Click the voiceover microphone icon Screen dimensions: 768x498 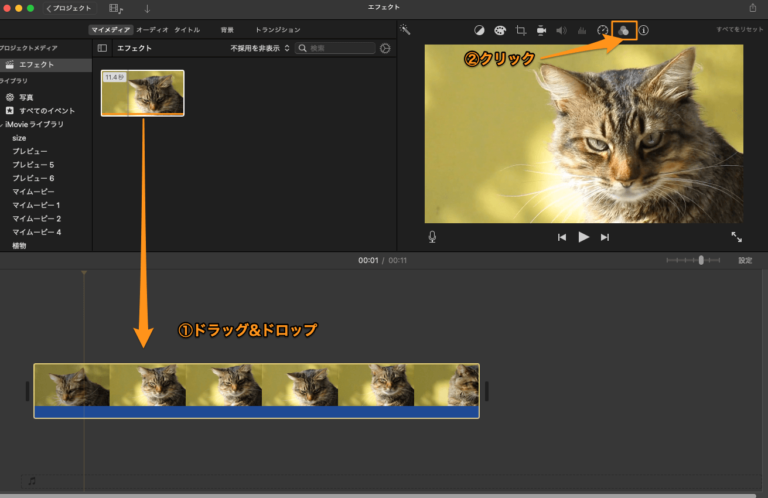click(x=432, y=237)
